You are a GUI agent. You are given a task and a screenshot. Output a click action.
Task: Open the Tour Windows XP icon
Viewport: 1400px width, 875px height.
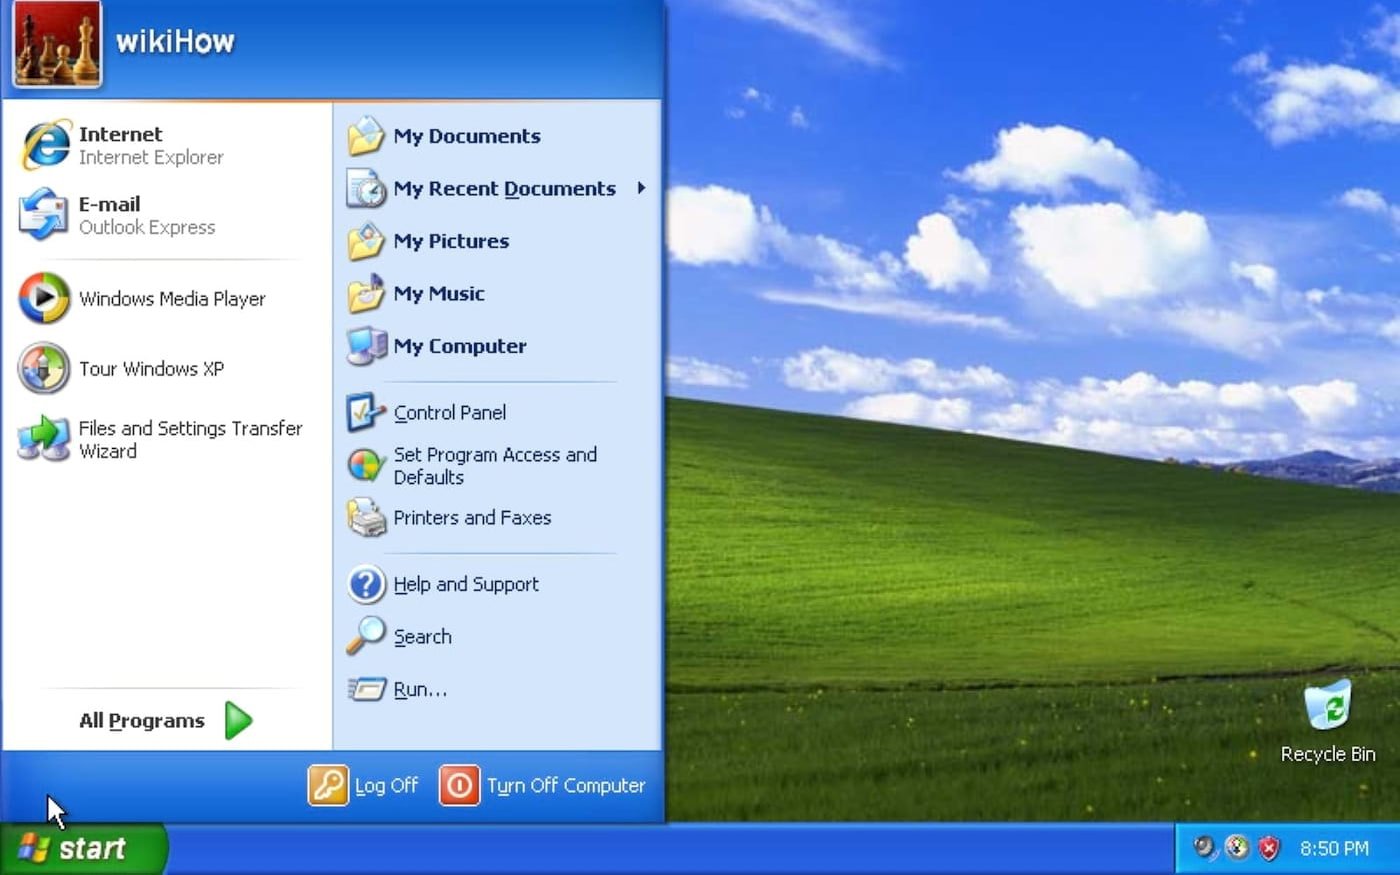tap(45, 368)
